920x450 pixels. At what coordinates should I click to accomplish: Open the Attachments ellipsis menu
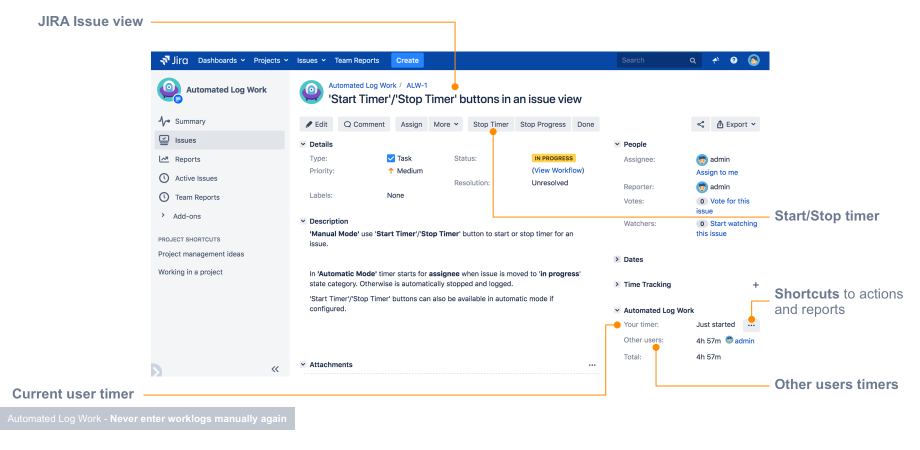pos(592,365)
